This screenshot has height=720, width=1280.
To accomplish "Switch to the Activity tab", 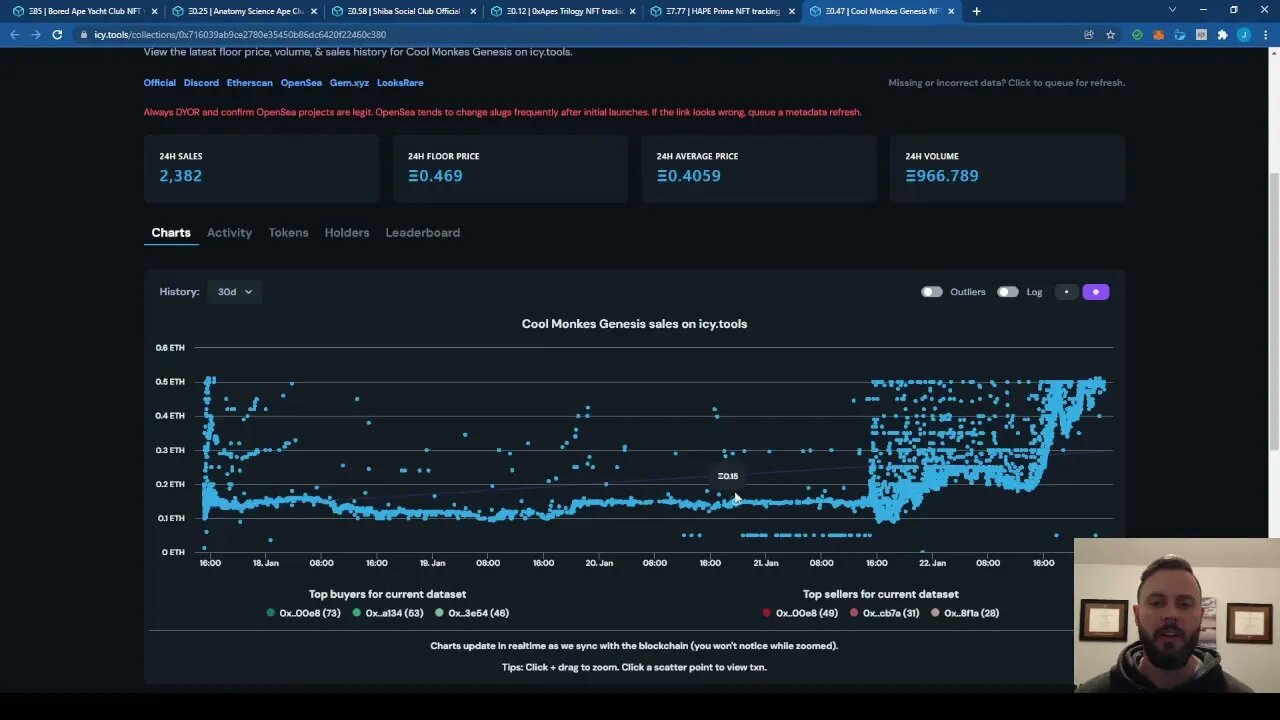I will point(229,232).
